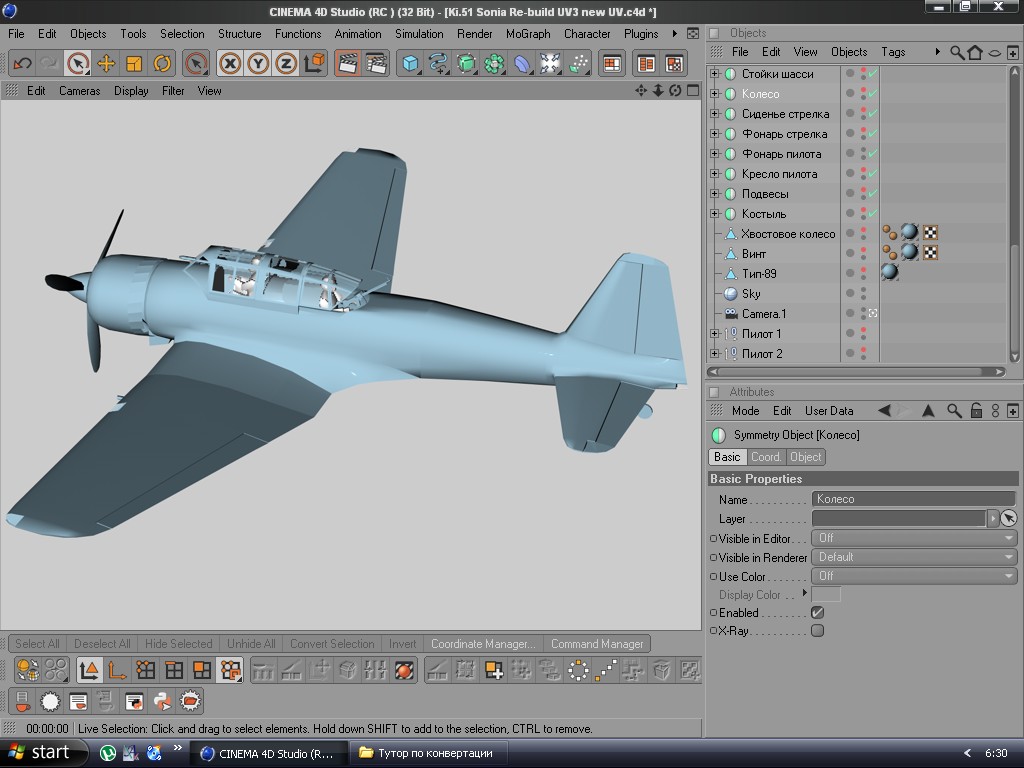Click Render Active View clapperboard icon
Viewport: 1024px width, 768px height.
pyautogui.click(x=347, y=64)
